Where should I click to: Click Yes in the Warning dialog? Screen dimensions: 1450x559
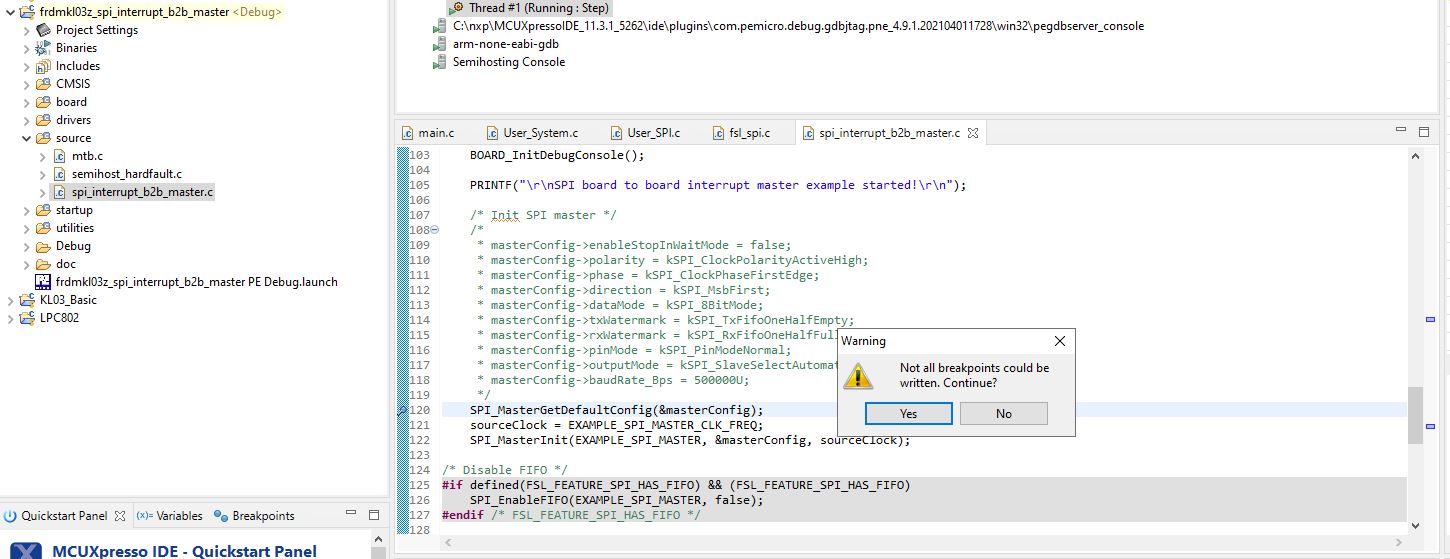[x=907, y=413]
